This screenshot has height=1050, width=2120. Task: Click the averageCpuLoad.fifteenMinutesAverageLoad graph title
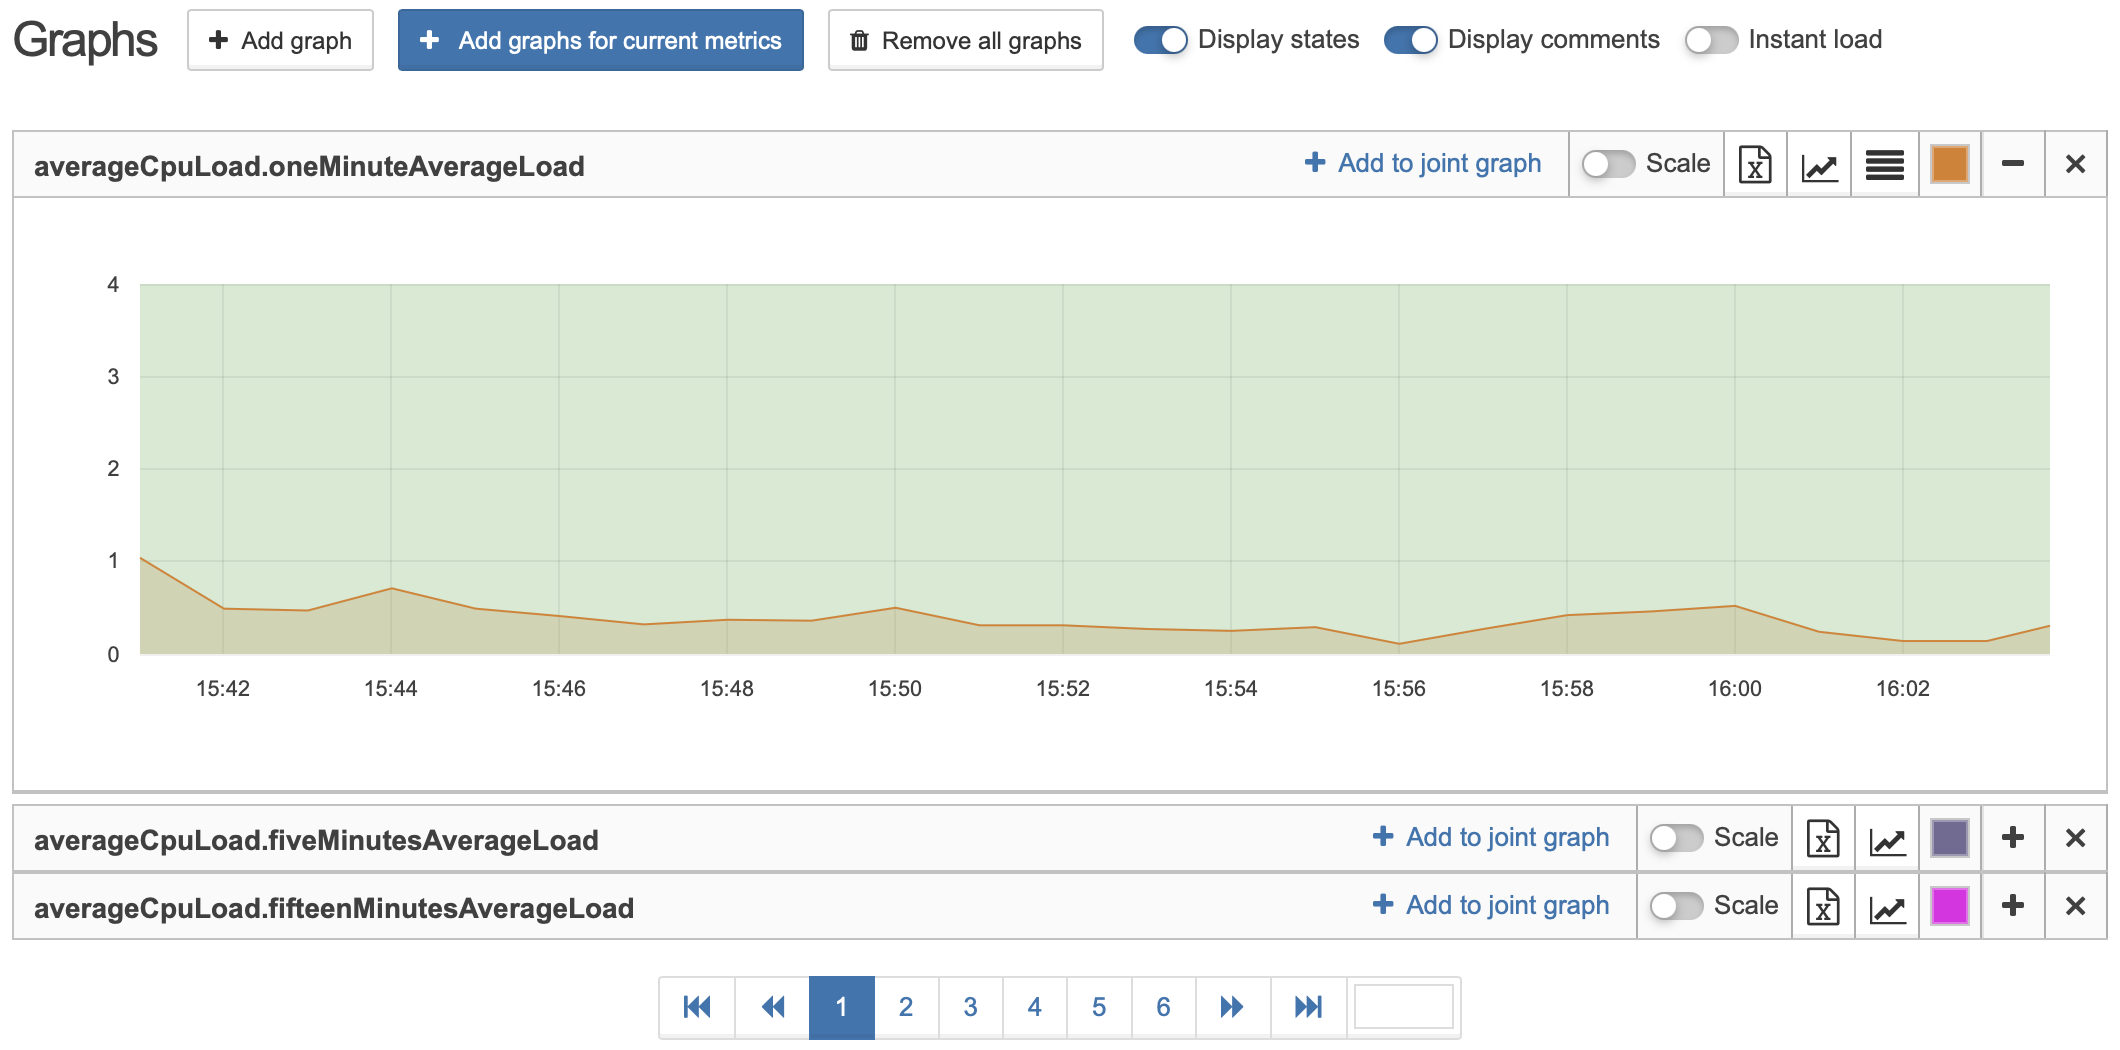coord(334,908)
